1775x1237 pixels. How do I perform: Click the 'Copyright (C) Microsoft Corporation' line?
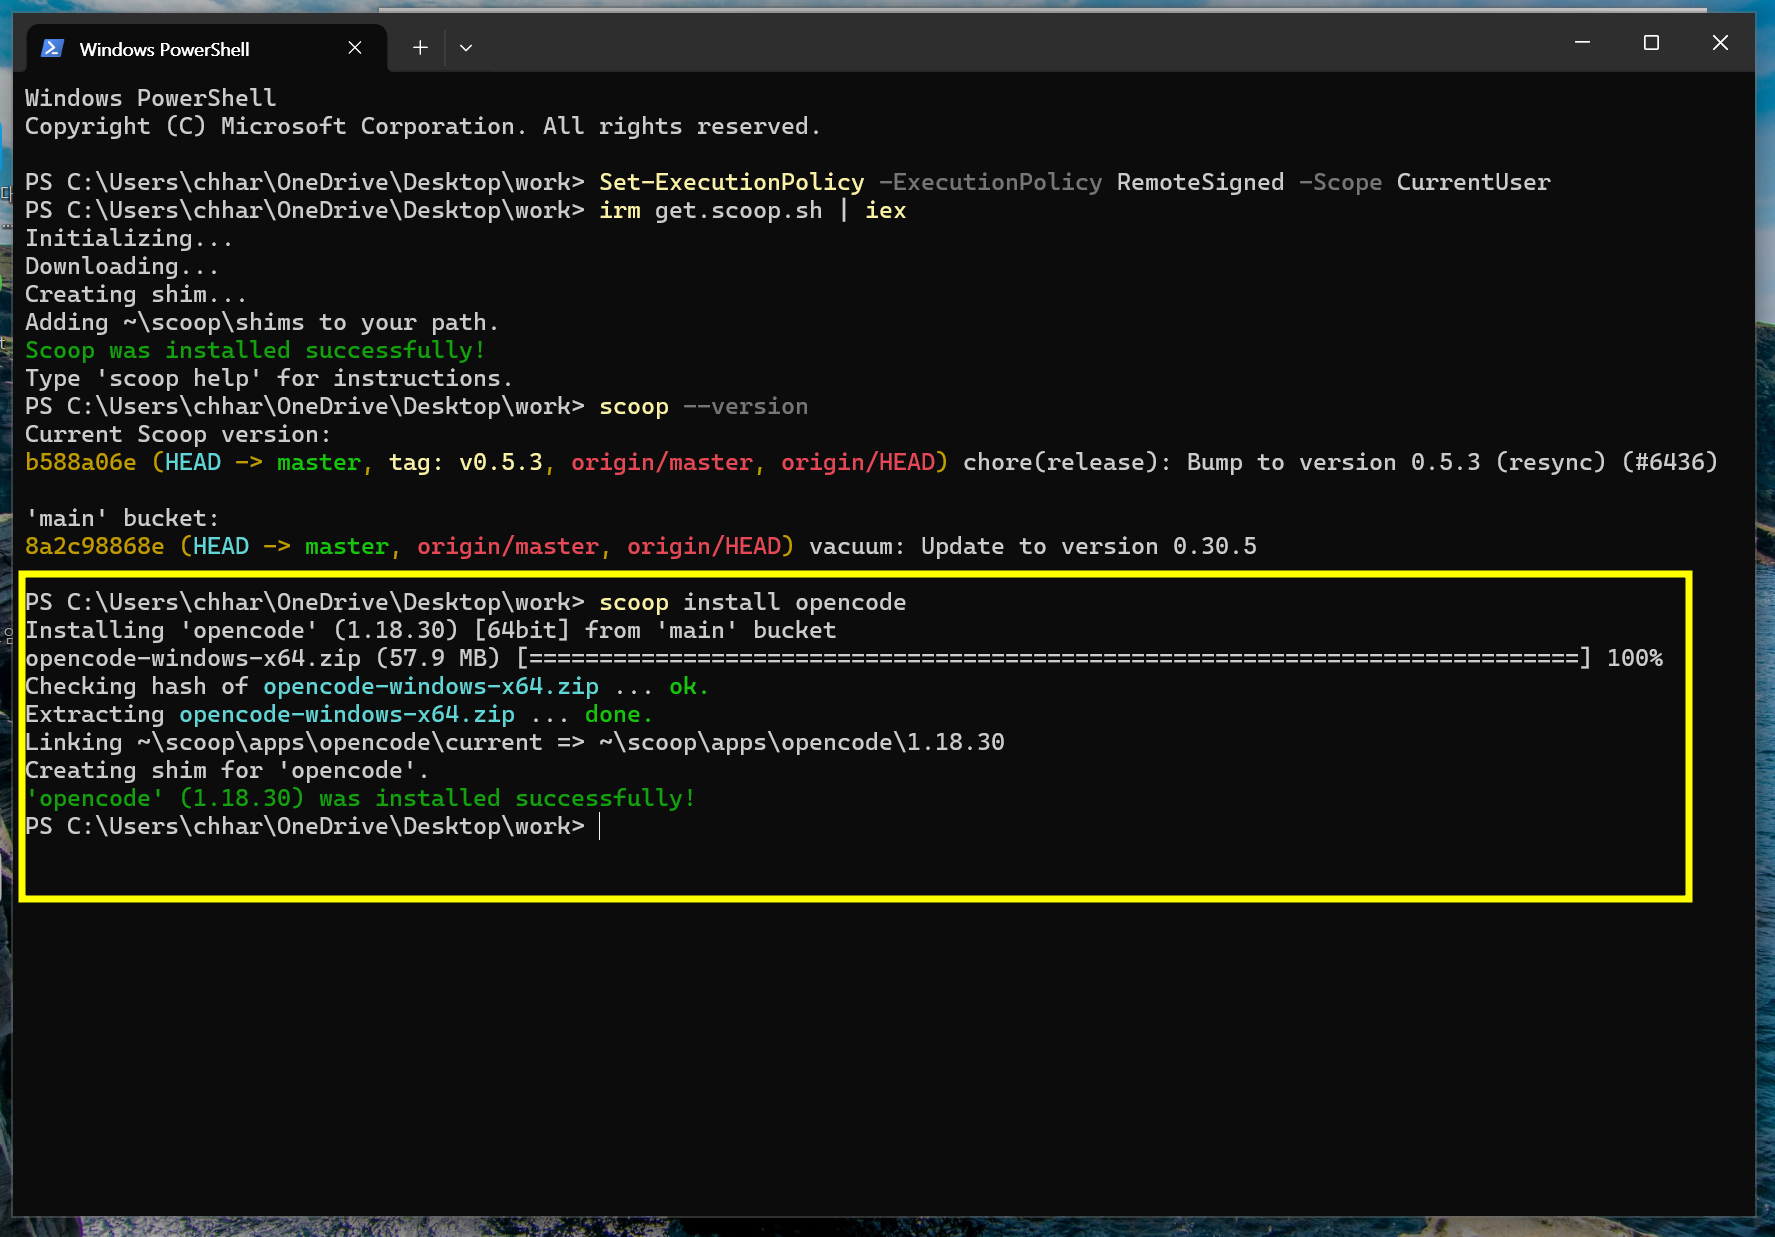(x=423, y=126)
